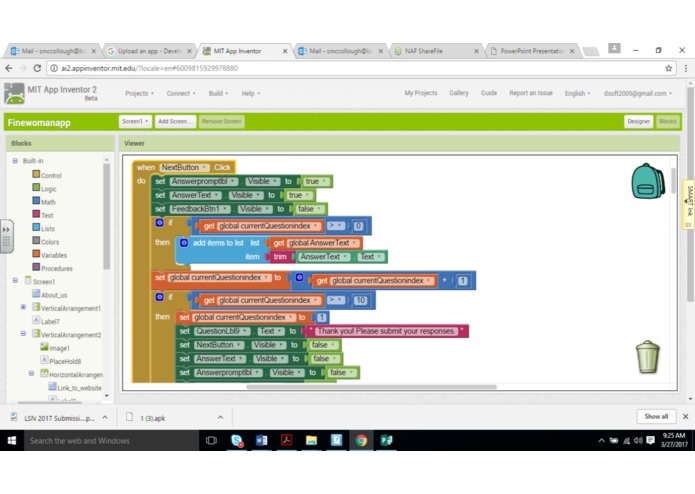Open the mutator on the addition block
695x494 pixels.
(x=300, y=277)
